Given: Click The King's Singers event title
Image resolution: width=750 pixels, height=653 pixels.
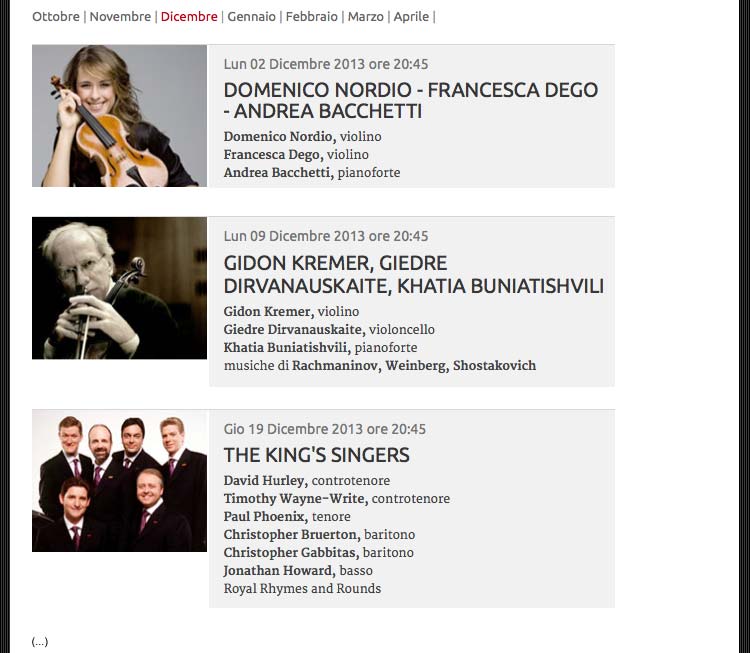Looking at the screenshot, I should pyautogui.click(x=317, y=455).
